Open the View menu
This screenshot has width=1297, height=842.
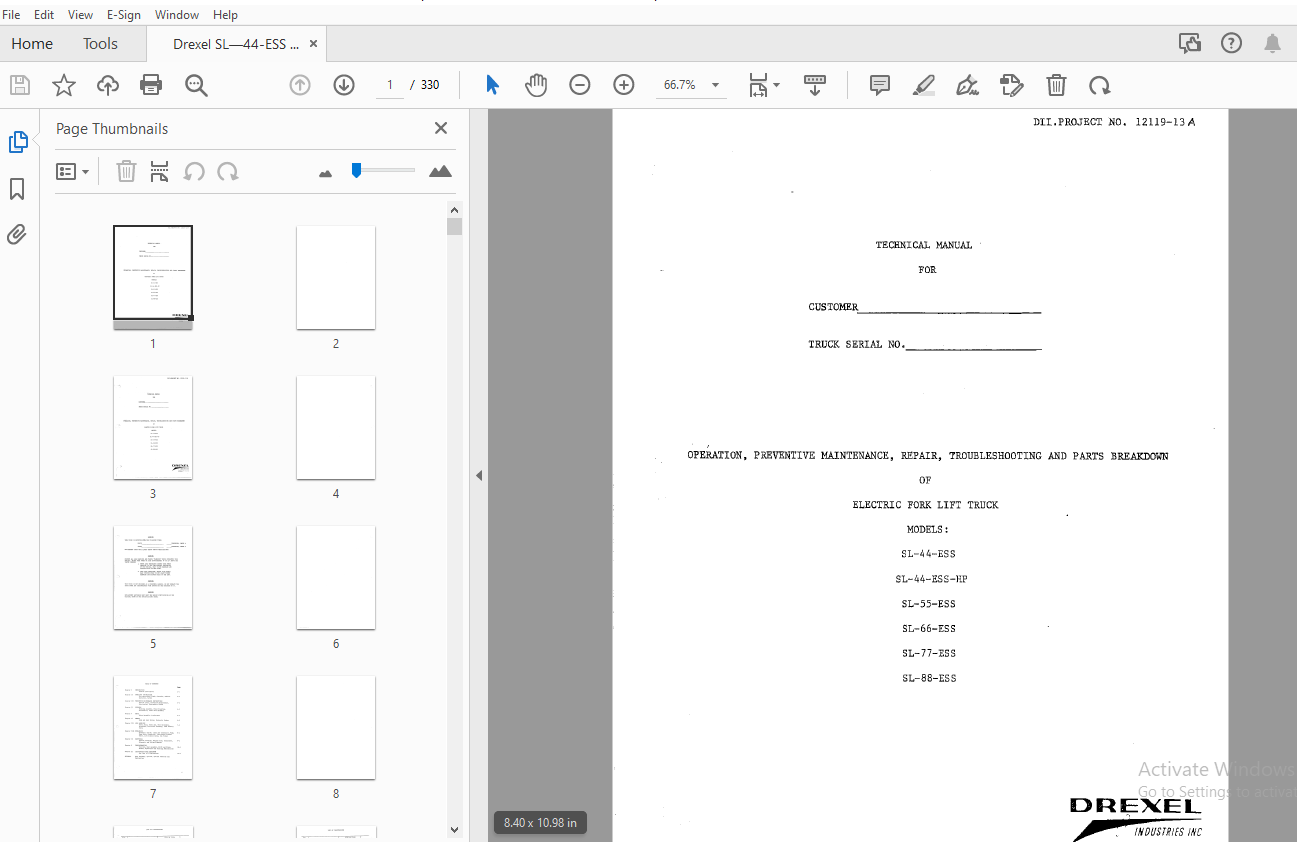pos(80,14)
